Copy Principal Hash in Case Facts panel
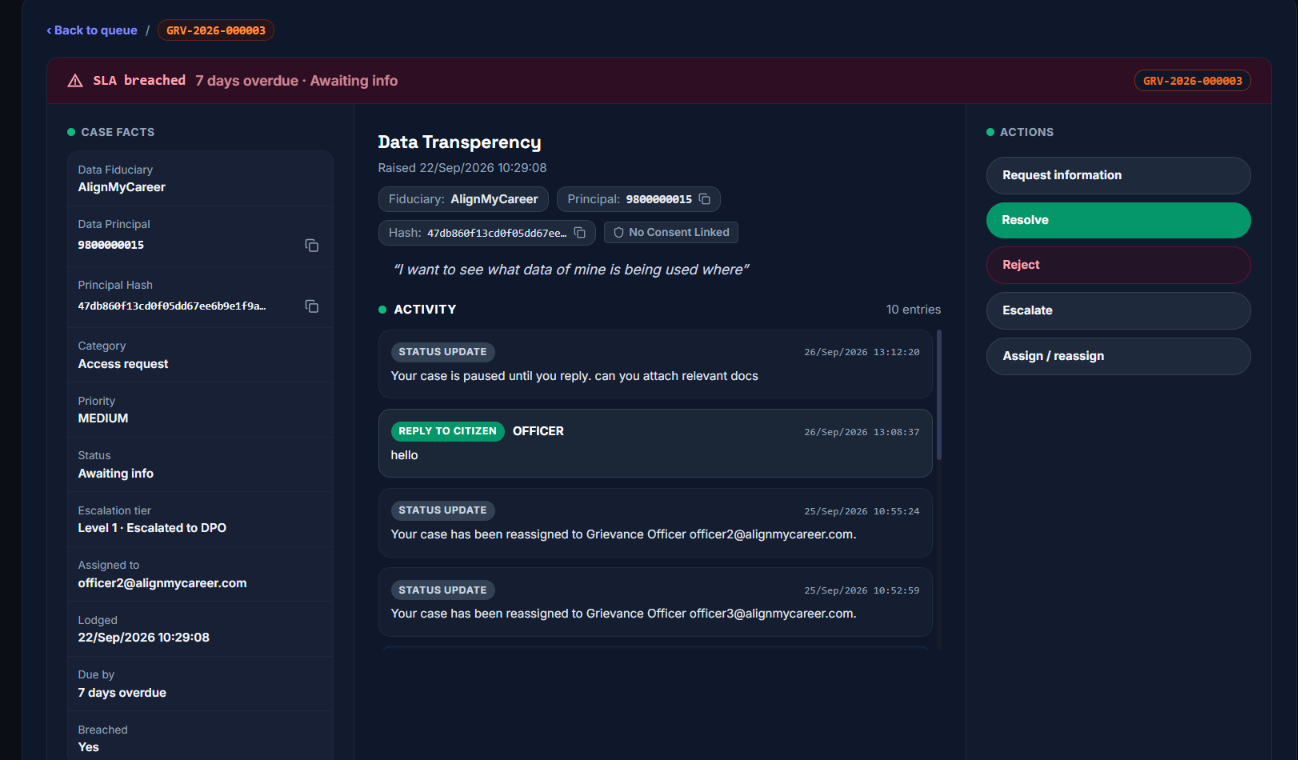1298x760 pixels. click(312, 306)
